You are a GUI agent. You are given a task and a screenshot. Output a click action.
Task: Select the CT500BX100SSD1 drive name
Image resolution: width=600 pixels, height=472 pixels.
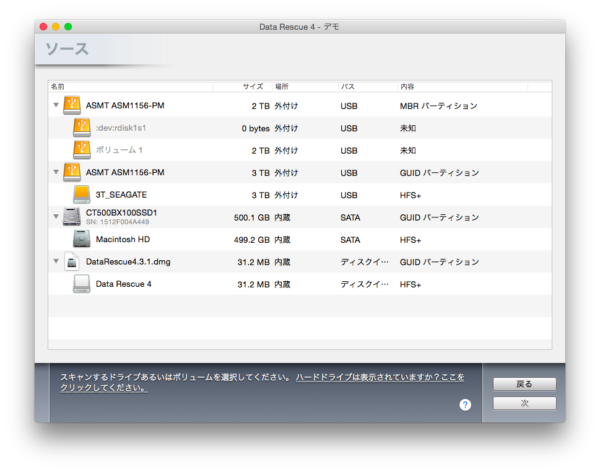pyautogui.click(x=121, y=212)
